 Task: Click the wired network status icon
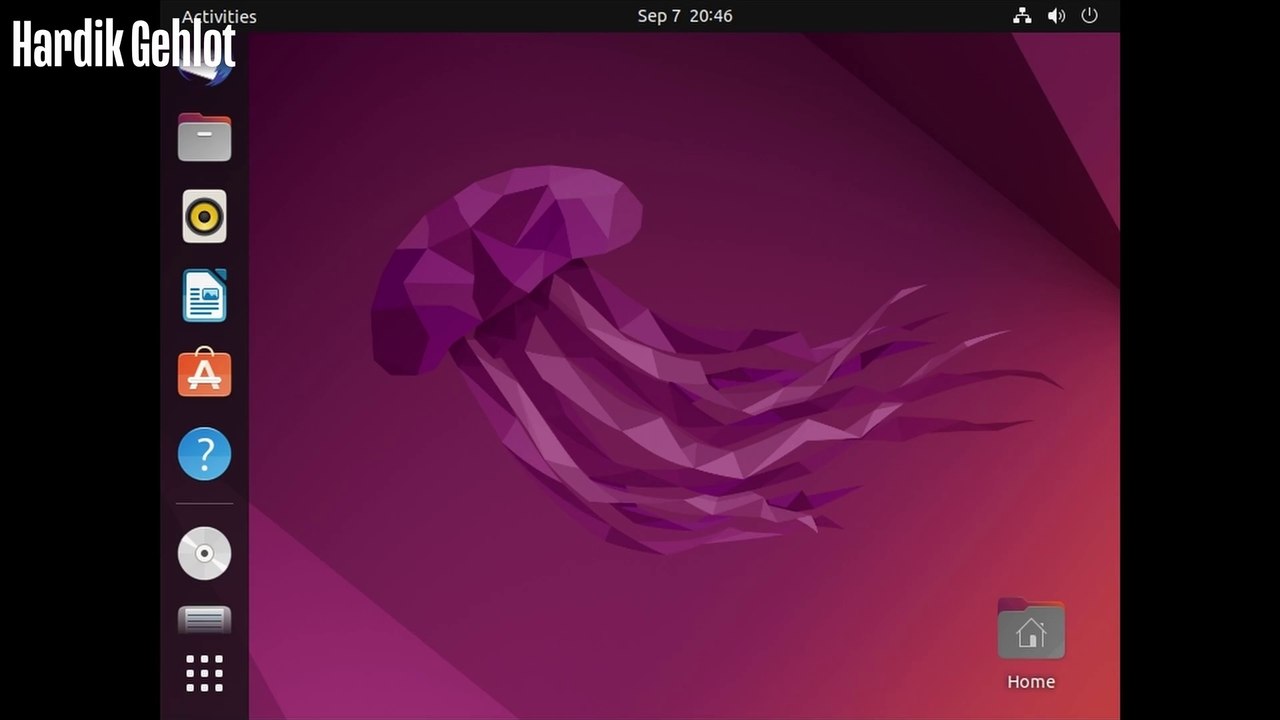[x=1022, y=16]
